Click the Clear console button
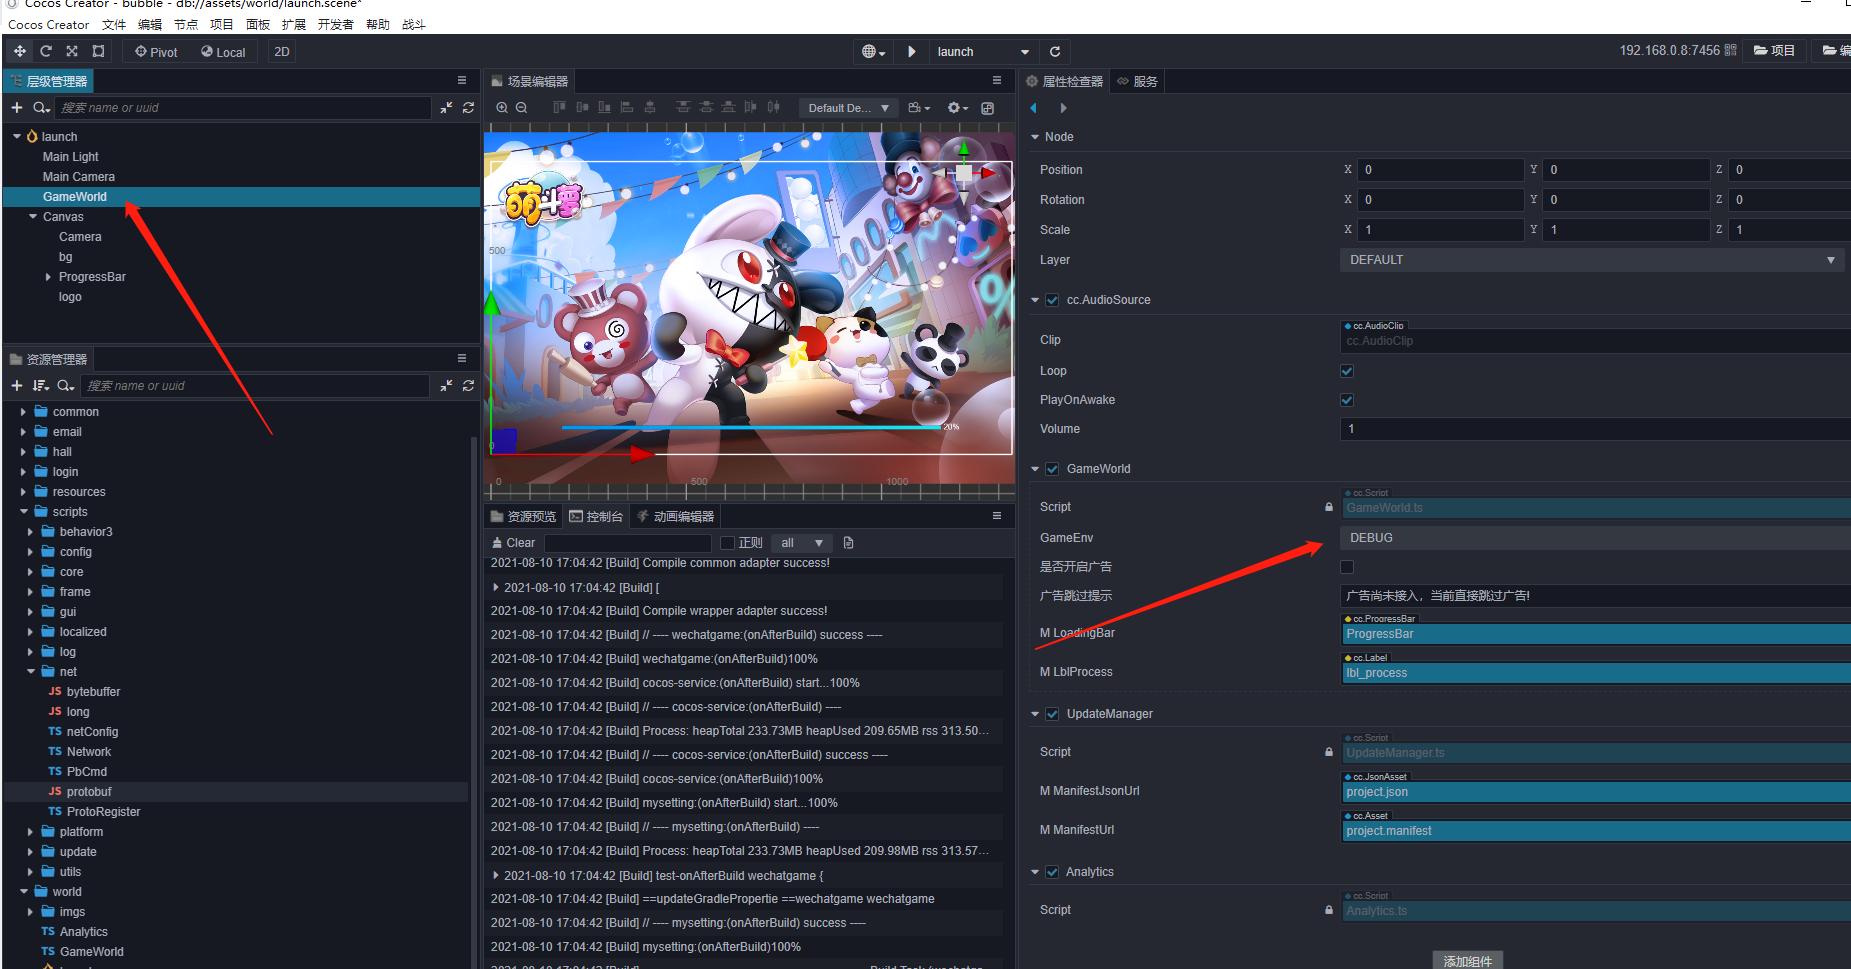 pos(513,542)
